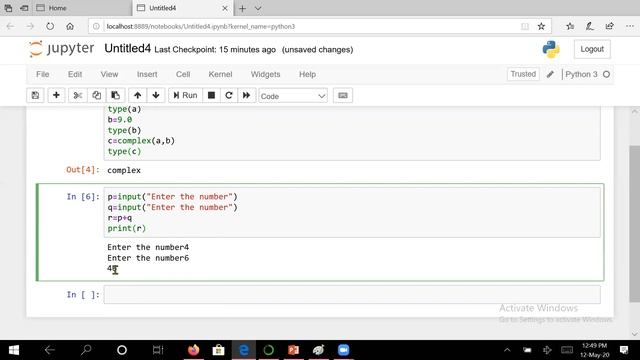Share this page icon

tap(609, 26)
